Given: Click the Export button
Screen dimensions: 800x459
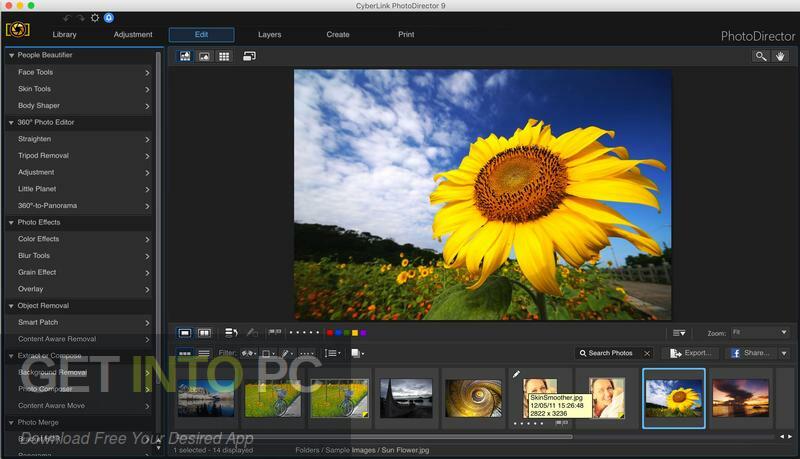Looking at the screenshot, I should [690, 353].
